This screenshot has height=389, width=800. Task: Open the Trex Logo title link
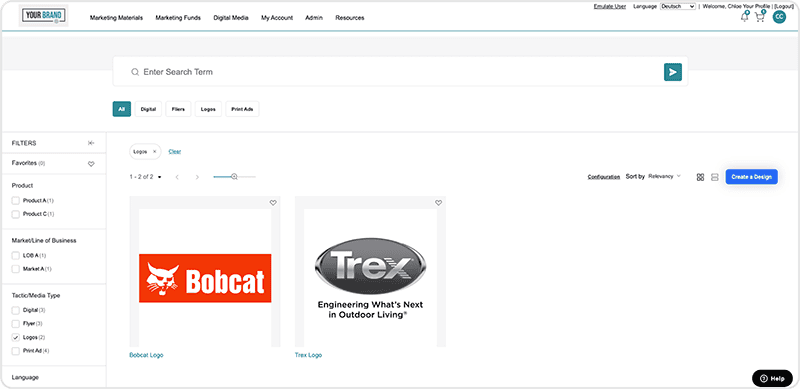[308, 355]
